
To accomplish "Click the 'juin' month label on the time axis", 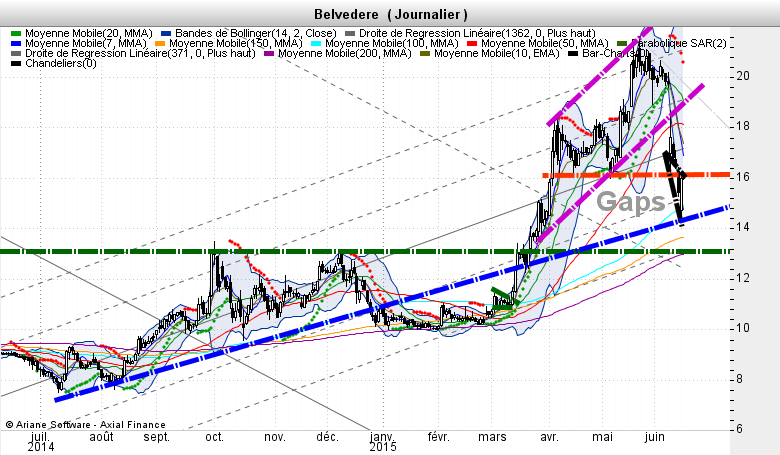I will click(x=655, y=437).
